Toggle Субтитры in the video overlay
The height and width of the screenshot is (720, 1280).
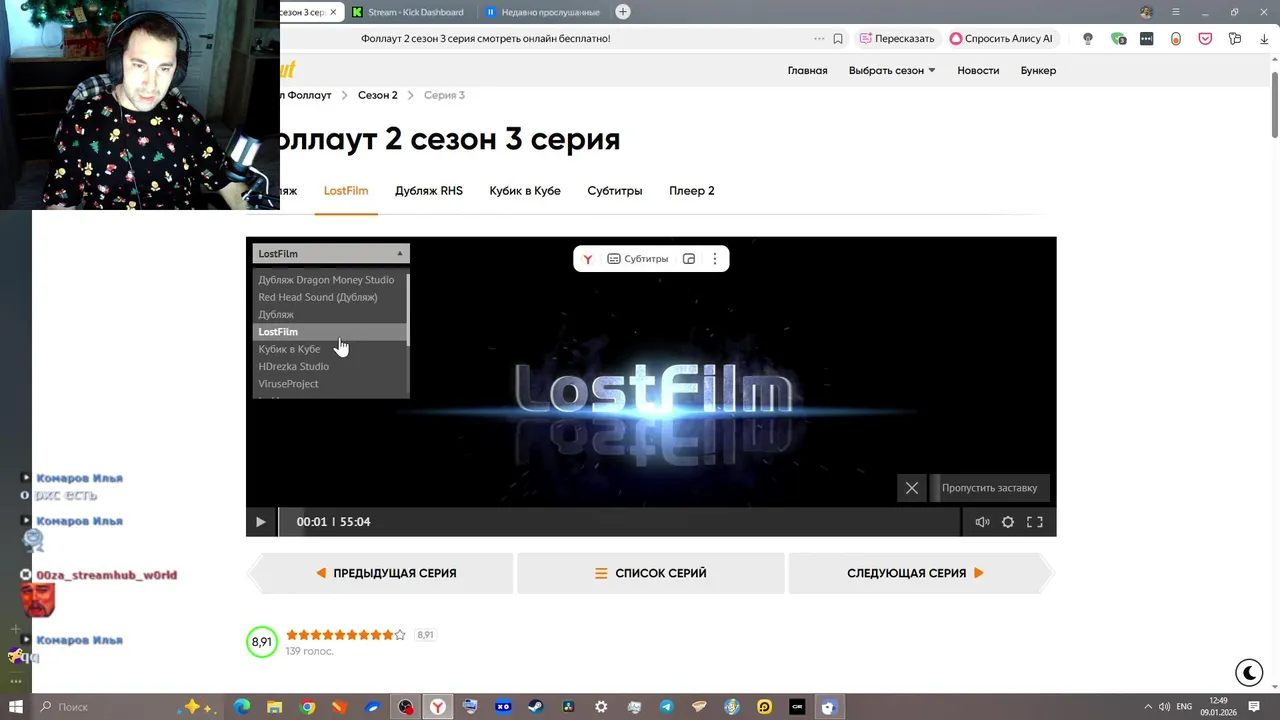(638, 259)
